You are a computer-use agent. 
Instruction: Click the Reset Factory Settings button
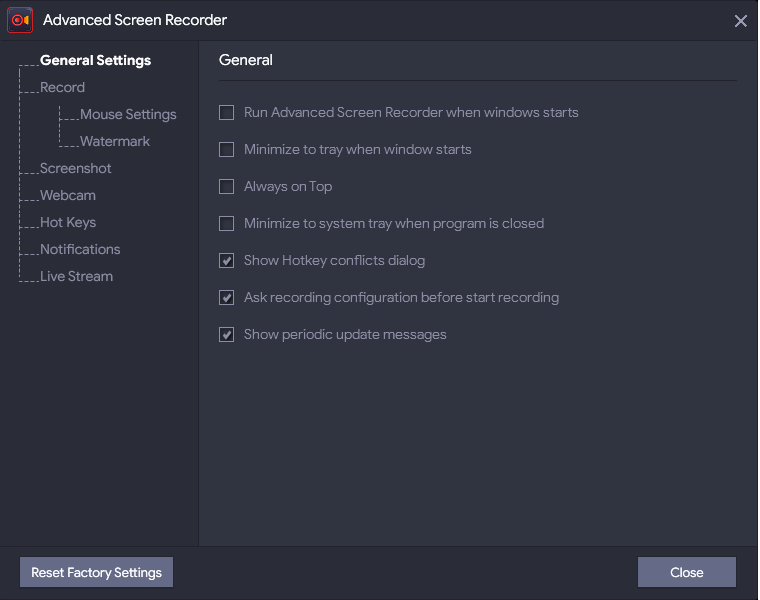(x=96, y=572)
